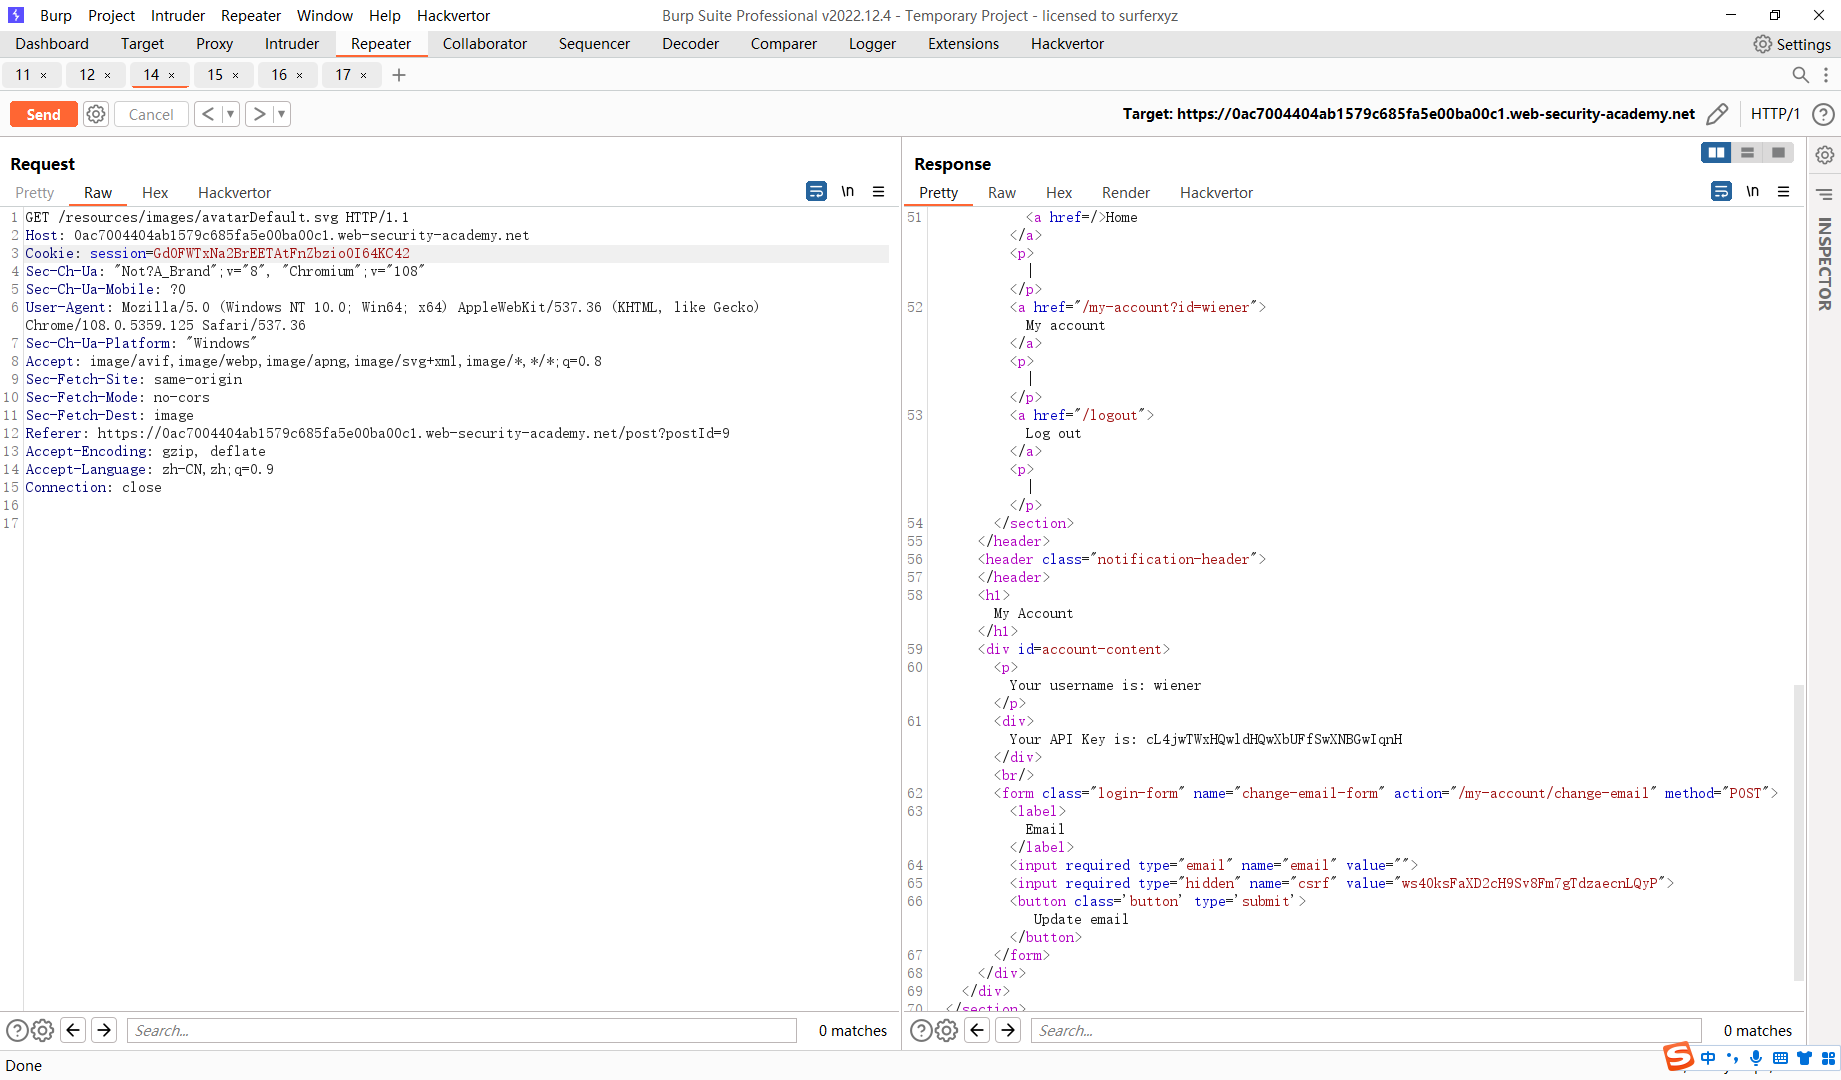1841x1080 pixels.
Task: Click the response vertical scrollbar
Action: click(x=1799, y=832)
